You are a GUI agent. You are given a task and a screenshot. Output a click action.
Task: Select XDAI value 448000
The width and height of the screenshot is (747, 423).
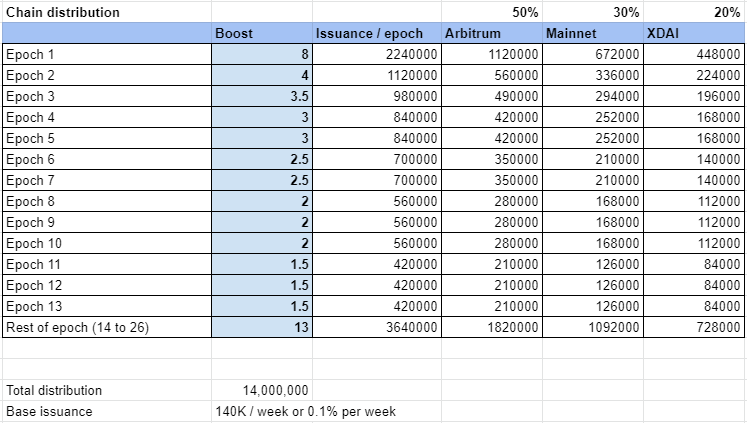click(x=694, y=54)
